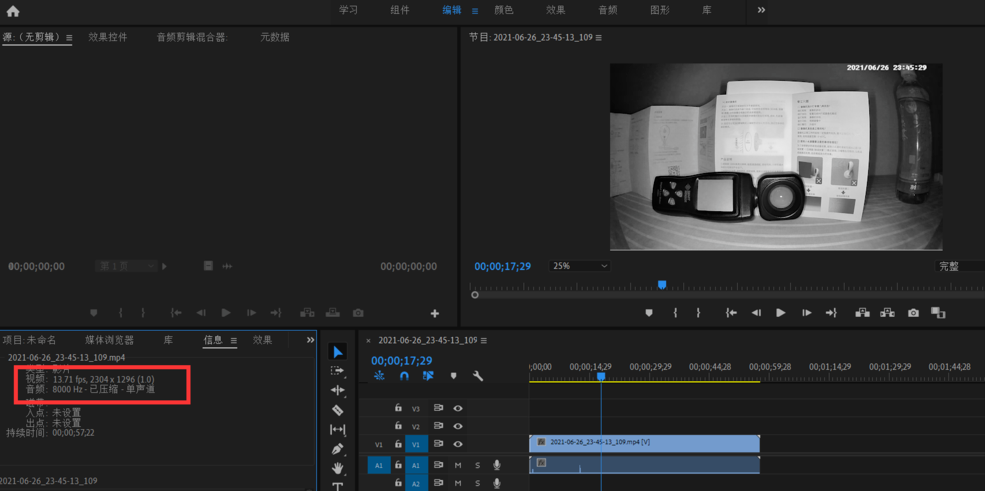Mute audio track A1 with M button
The width and height of the screenshot is (985, 491).
coord(458,465)
